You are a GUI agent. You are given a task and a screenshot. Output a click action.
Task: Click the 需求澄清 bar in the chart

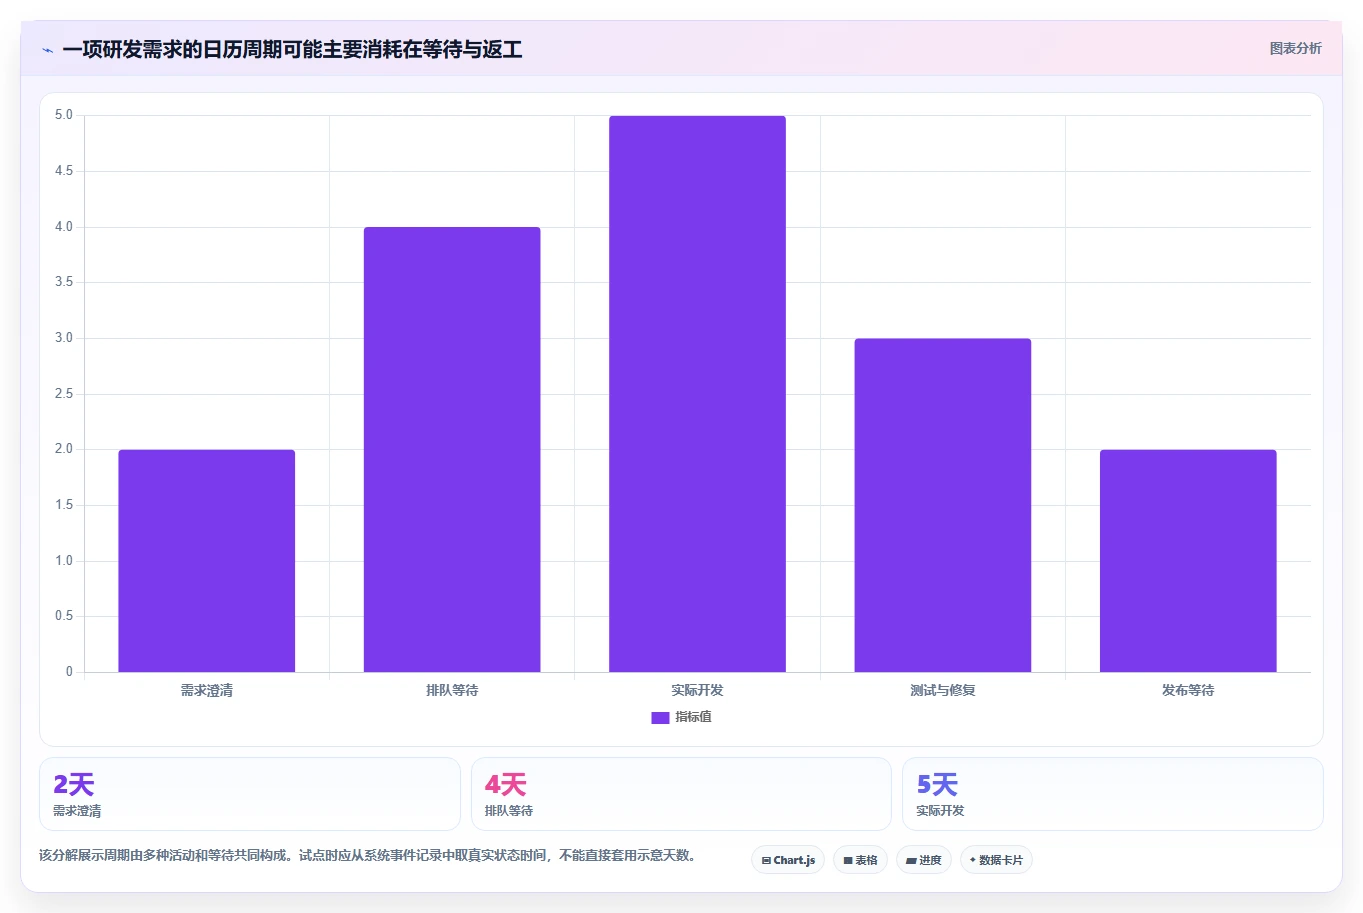pyautogui.click(x=207, y=561)
